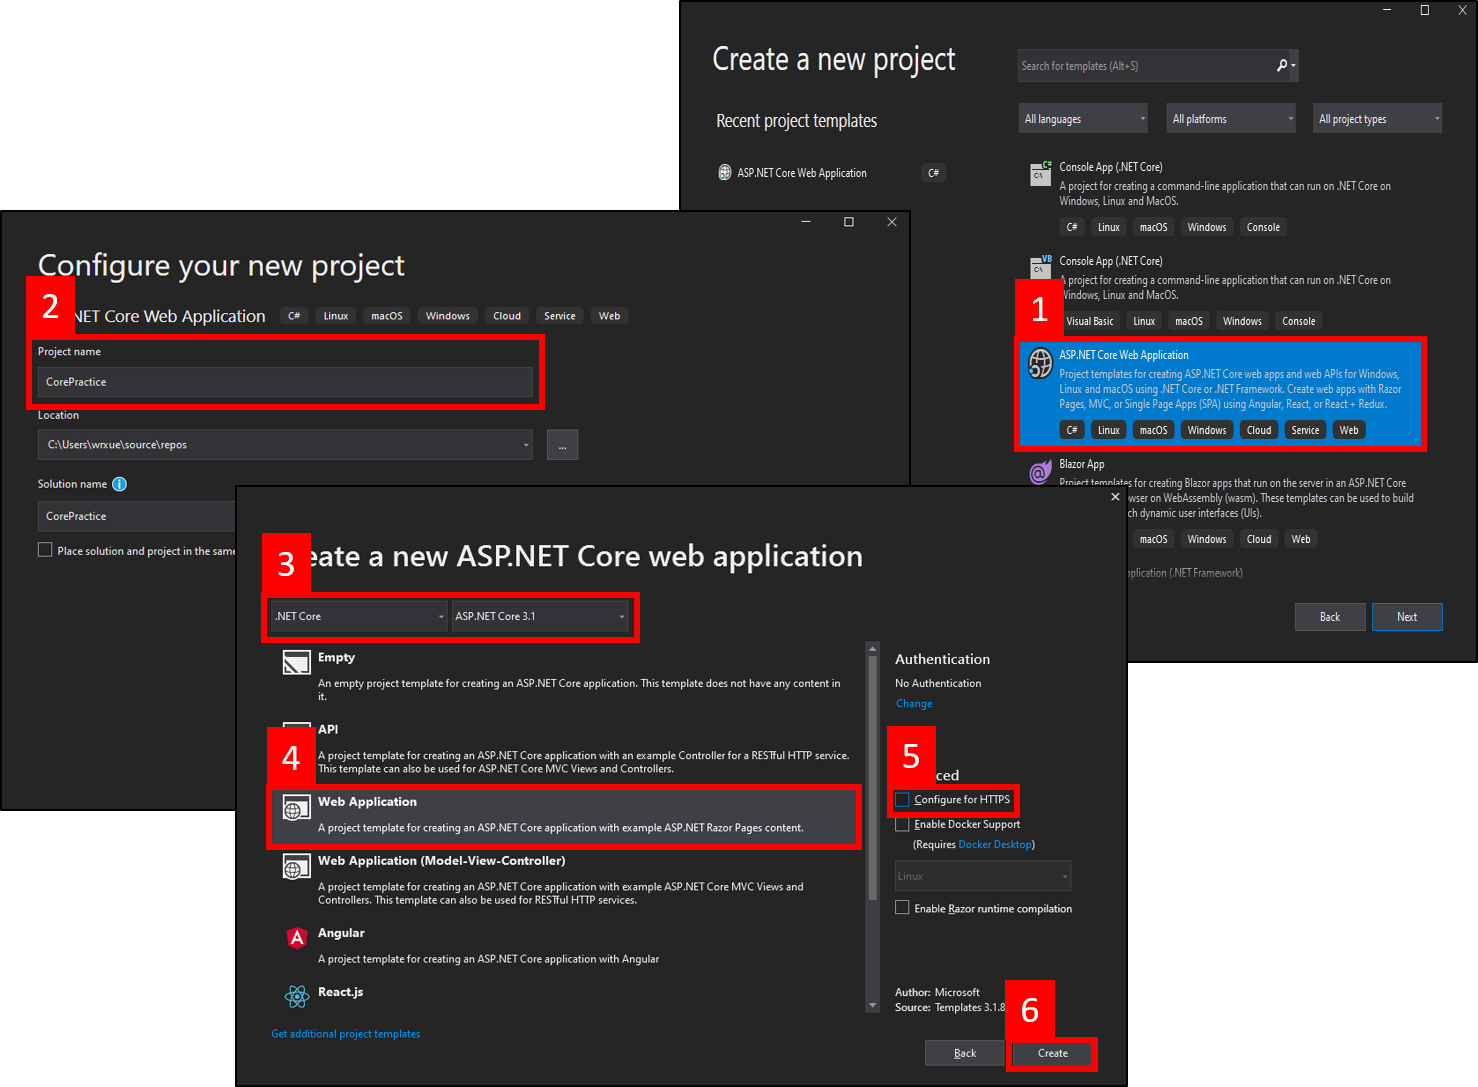Image resolution: width=1478 pixels, height=1087 pixels.
Task: Choose the VB Console App template icon
Action: tap(1040, 266)
